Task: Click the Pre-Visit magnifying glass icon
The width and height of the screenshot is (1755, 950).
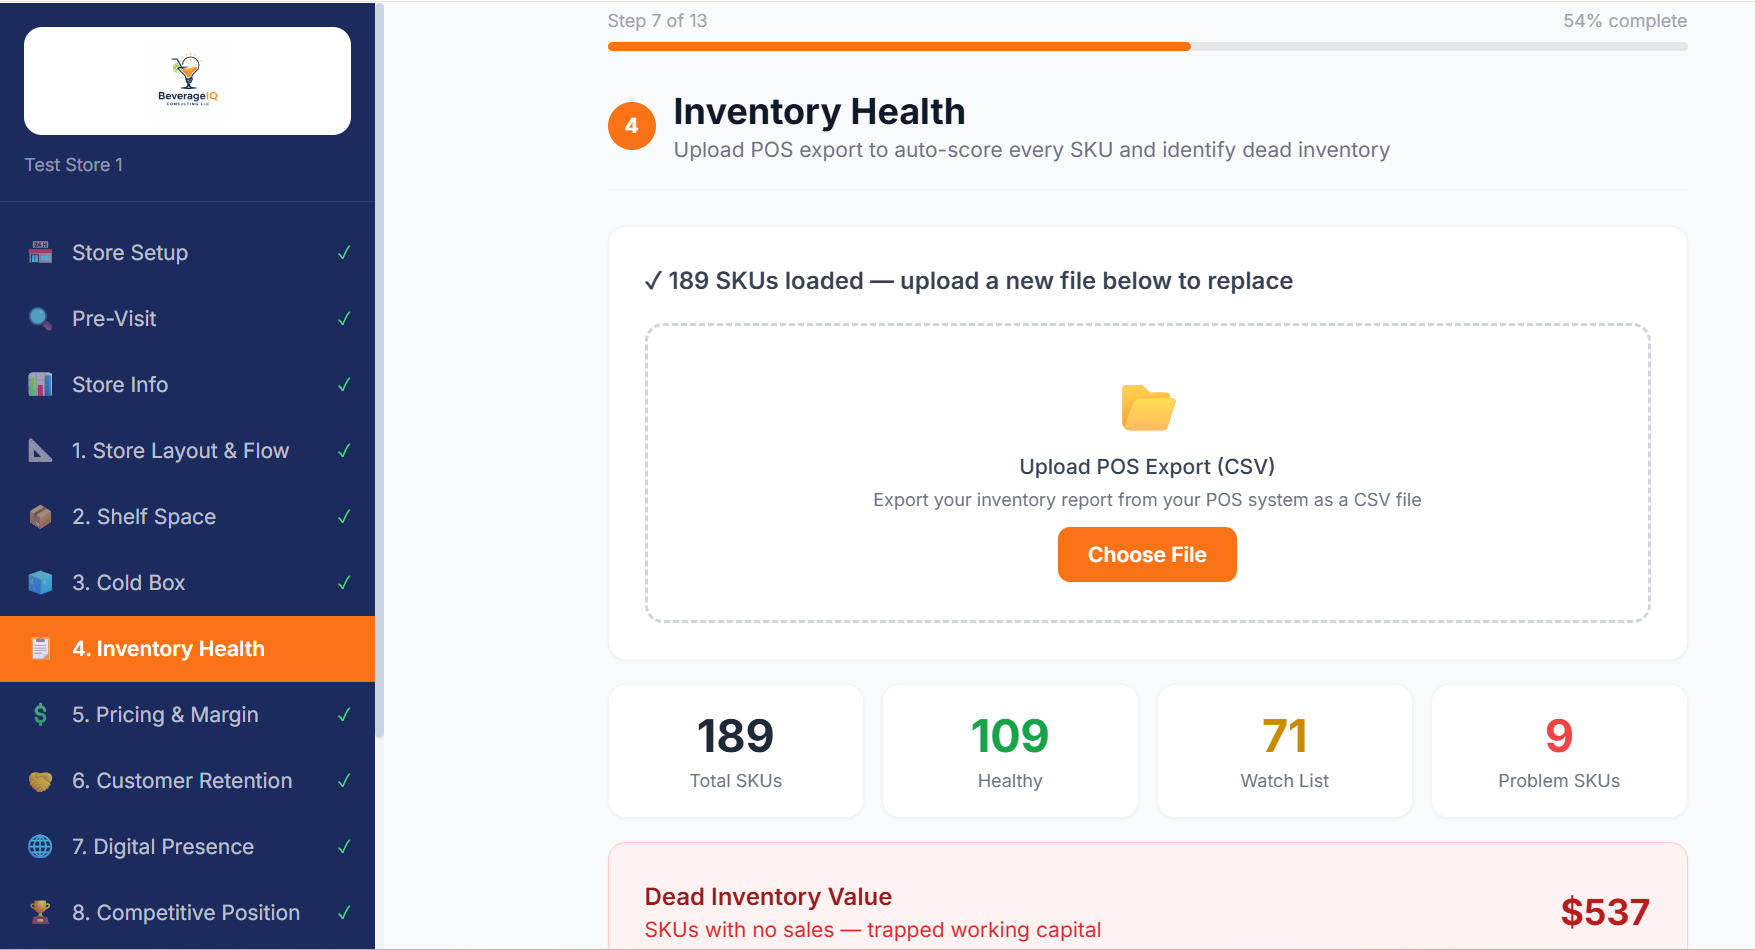Action: tap(40, 318)
